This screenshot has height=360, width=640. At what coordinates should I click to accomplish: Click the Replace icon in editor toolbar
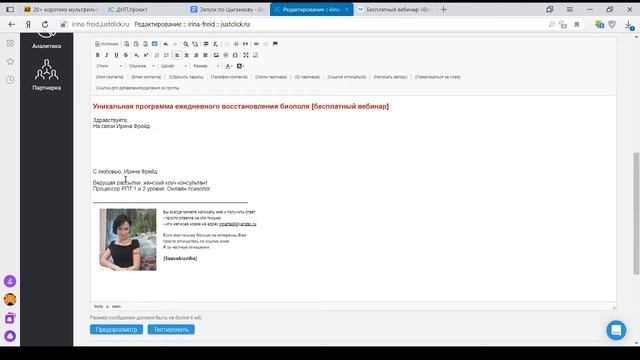click(195, 44)
